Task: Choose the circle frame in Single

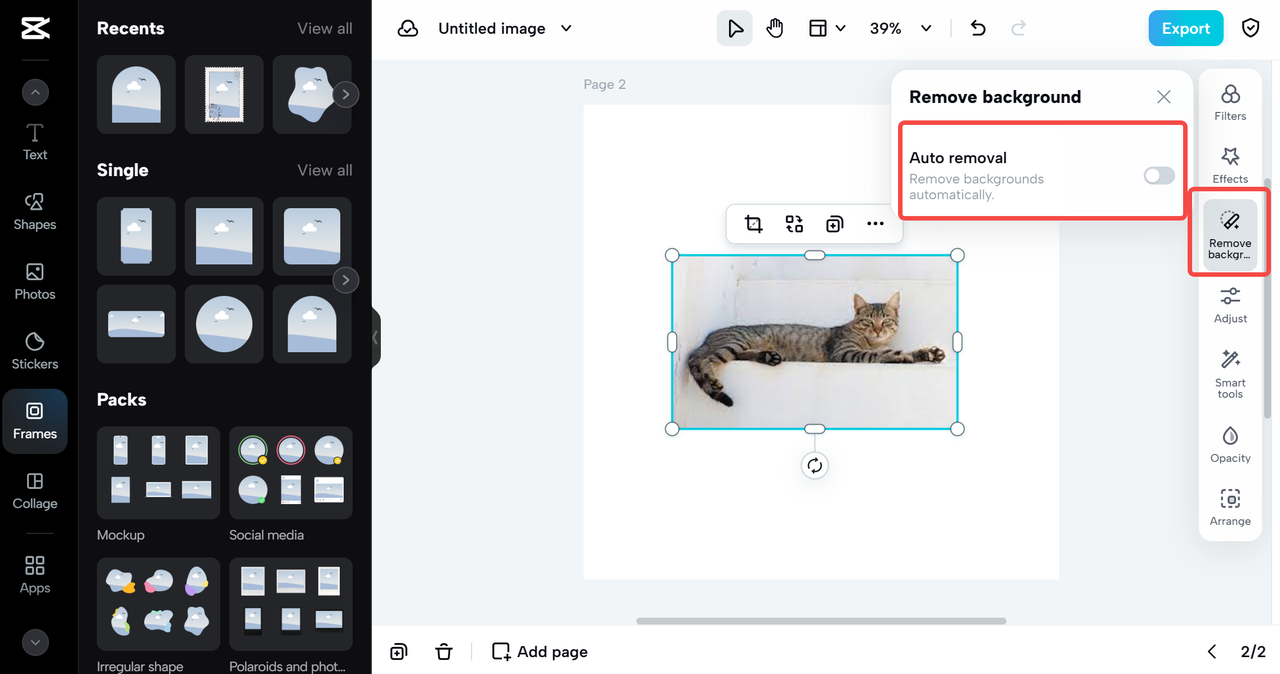Action: click(224, 324)
